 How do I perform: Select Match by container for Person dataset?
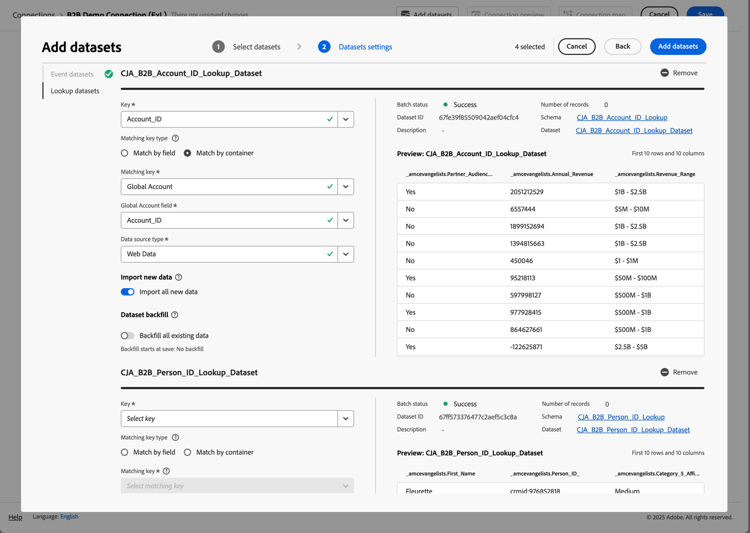[x=188, y=452]
